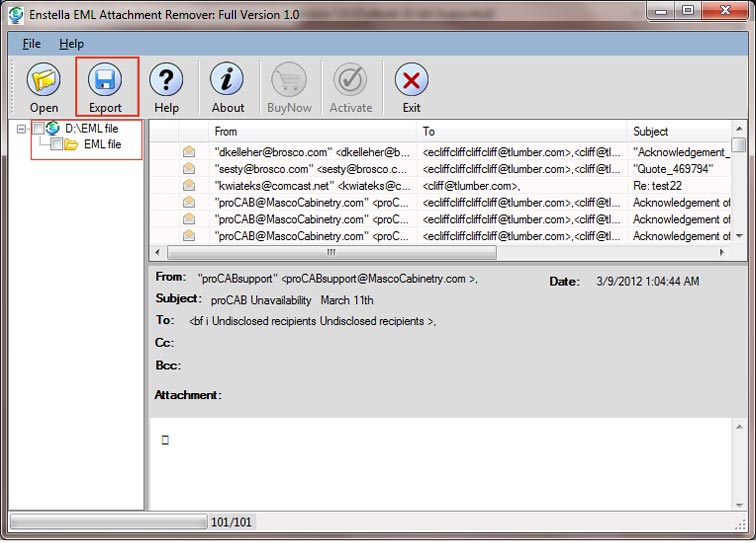Open the Help question mark icon
This screenshot has width=756, height=543.
(166, 80)
